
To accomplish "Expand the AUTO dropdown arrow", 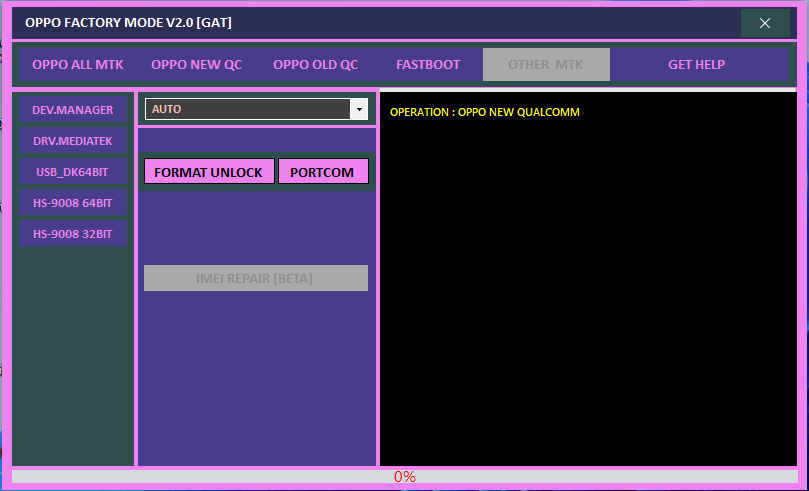I will click(358, 109).
